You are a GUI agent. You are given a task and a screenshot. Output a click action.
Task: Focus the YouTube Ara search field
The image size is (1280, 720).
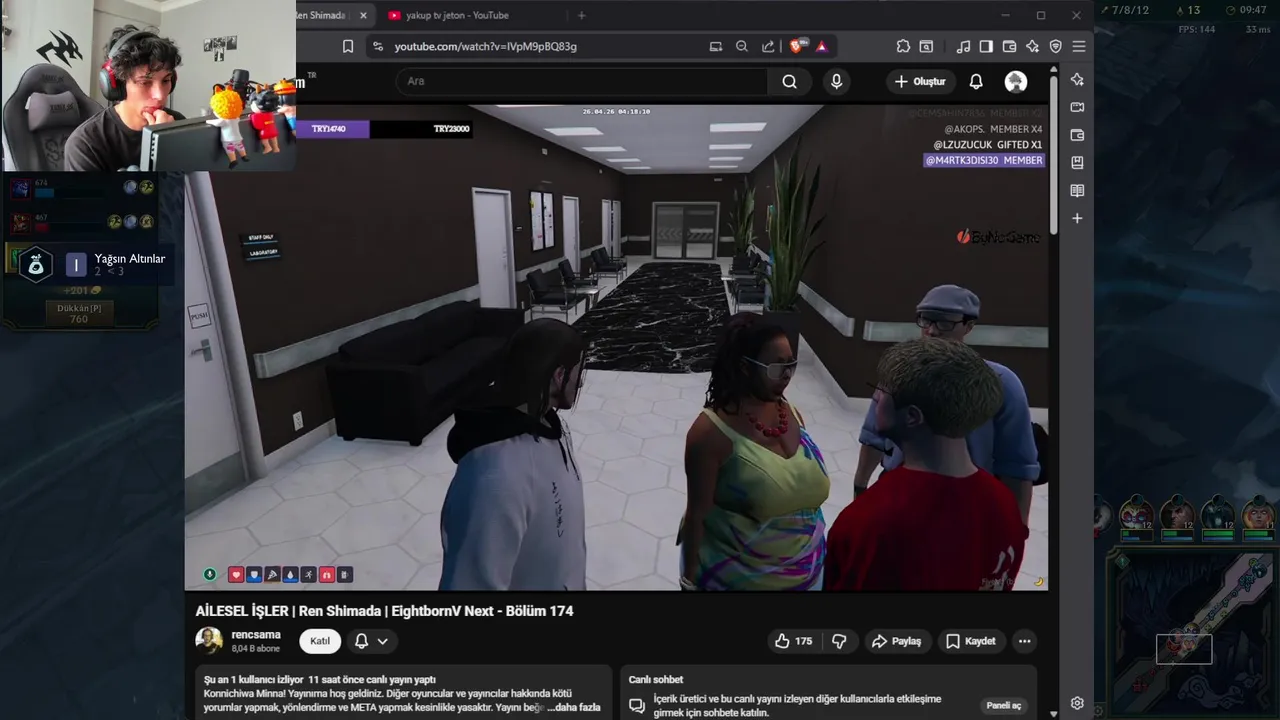click(x=582, y=82)
